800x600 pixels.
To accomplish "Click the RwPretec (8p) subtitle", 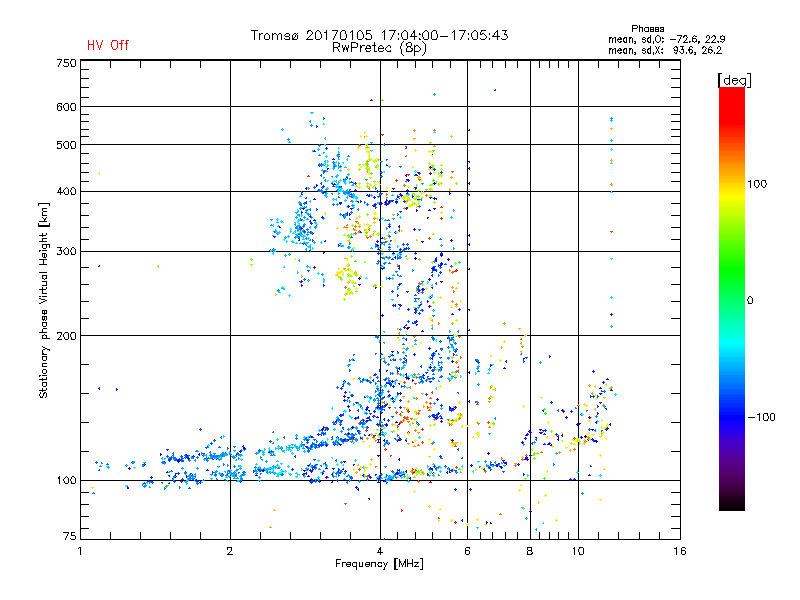I will pyautogui.click(x=379, y=48).
